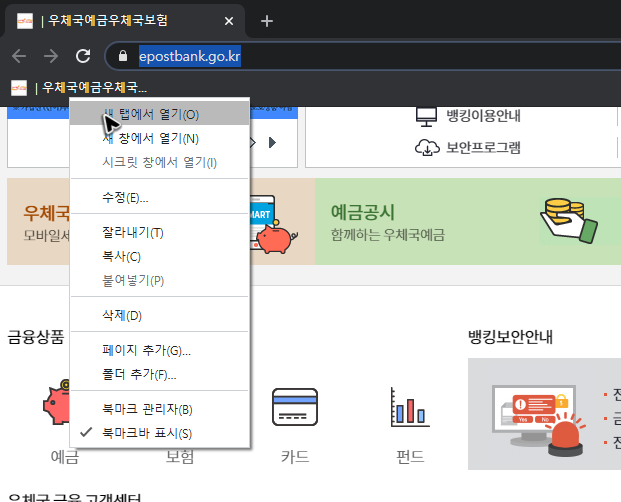Open the 우체국예금우체국... bookmark in bookmarks bar

click(x=79, y=87)
